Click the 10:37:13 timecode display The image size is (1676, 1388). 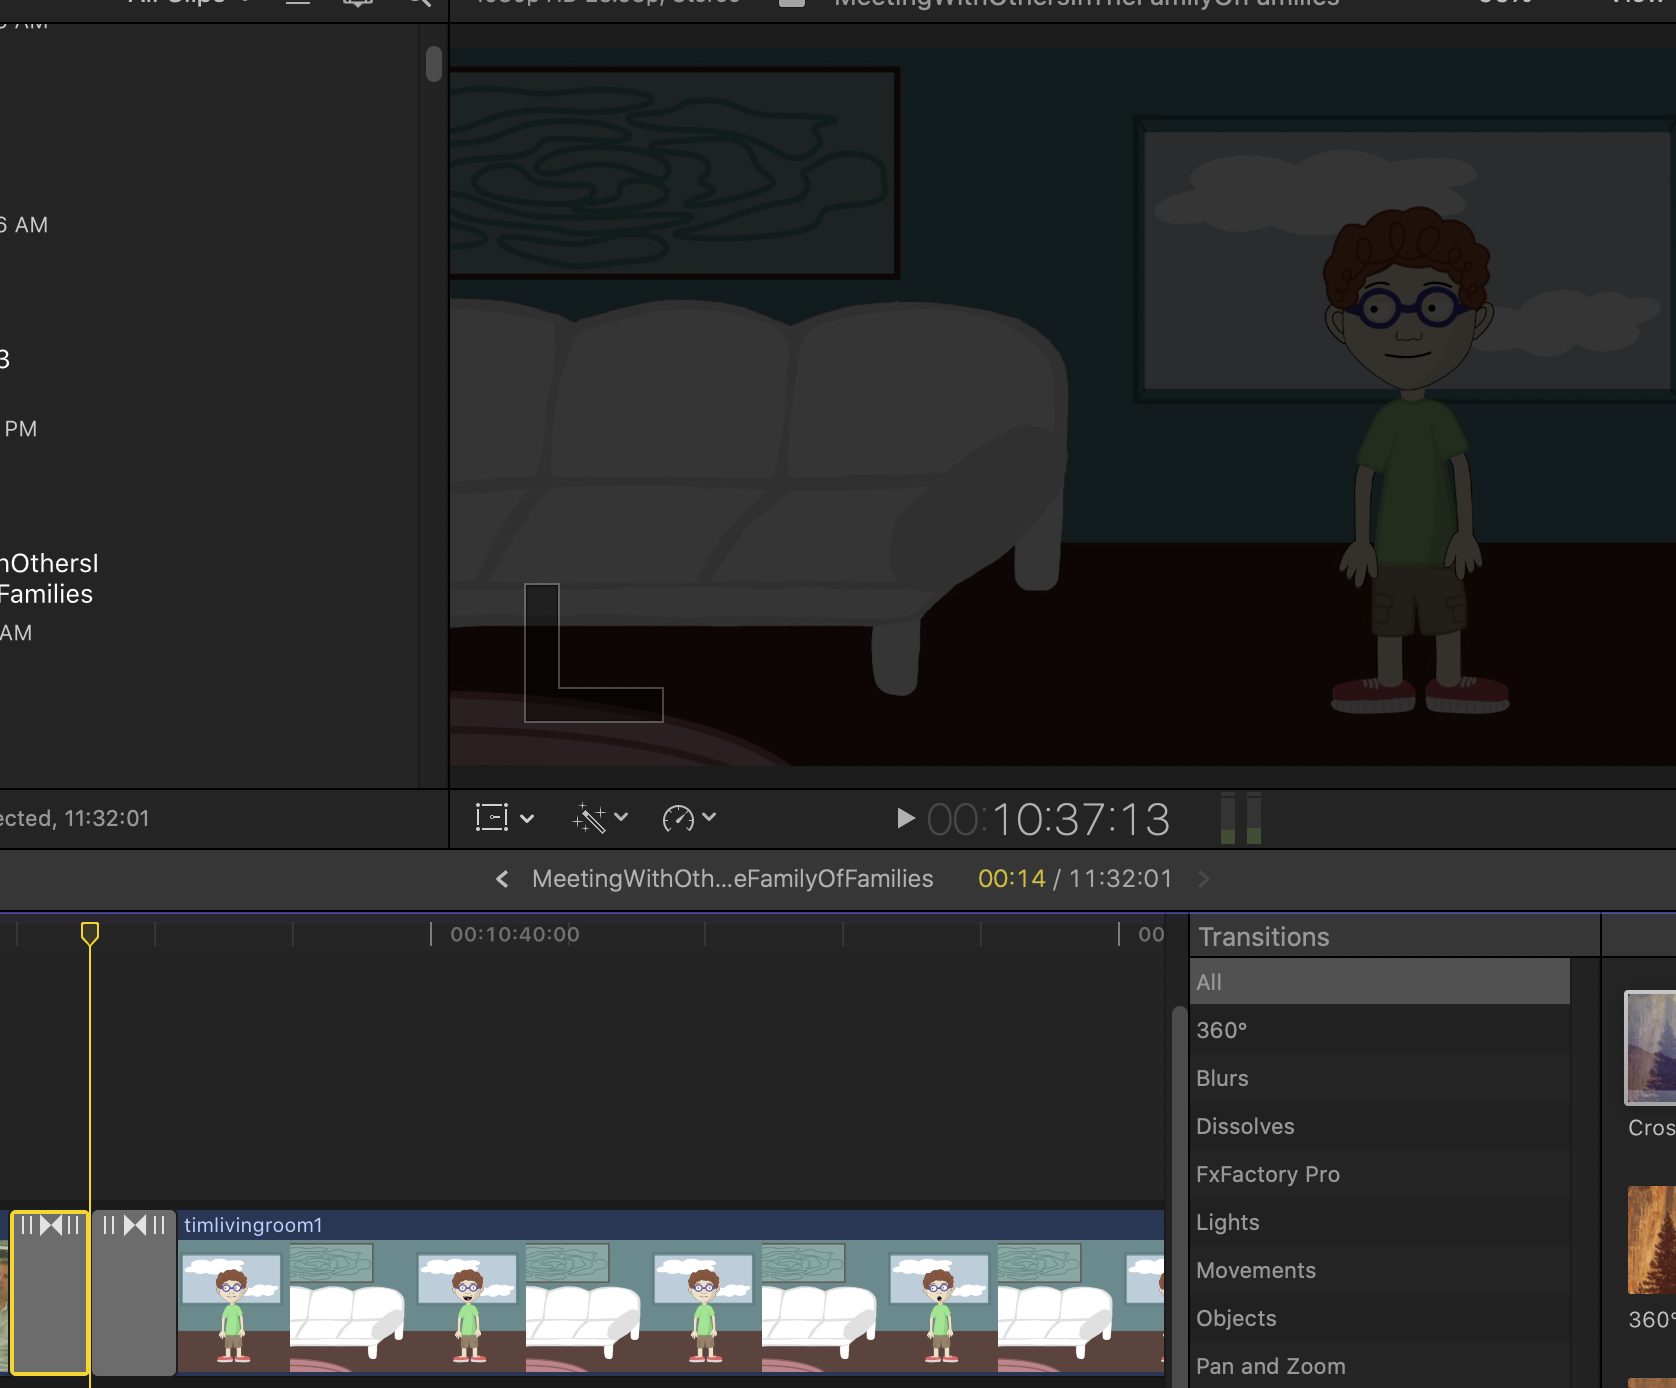tap(1049, 820)
